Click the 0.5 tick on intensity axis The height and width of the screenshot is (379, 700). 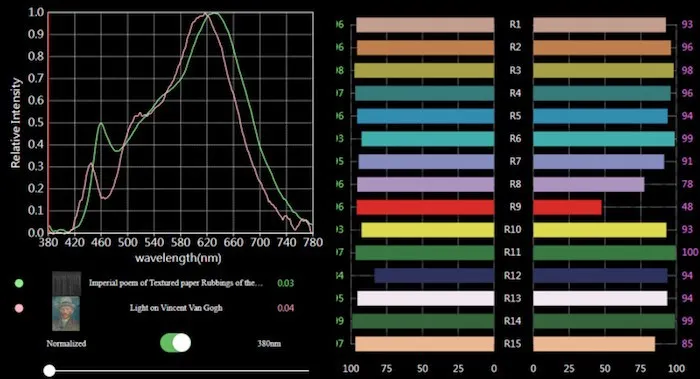36,122
